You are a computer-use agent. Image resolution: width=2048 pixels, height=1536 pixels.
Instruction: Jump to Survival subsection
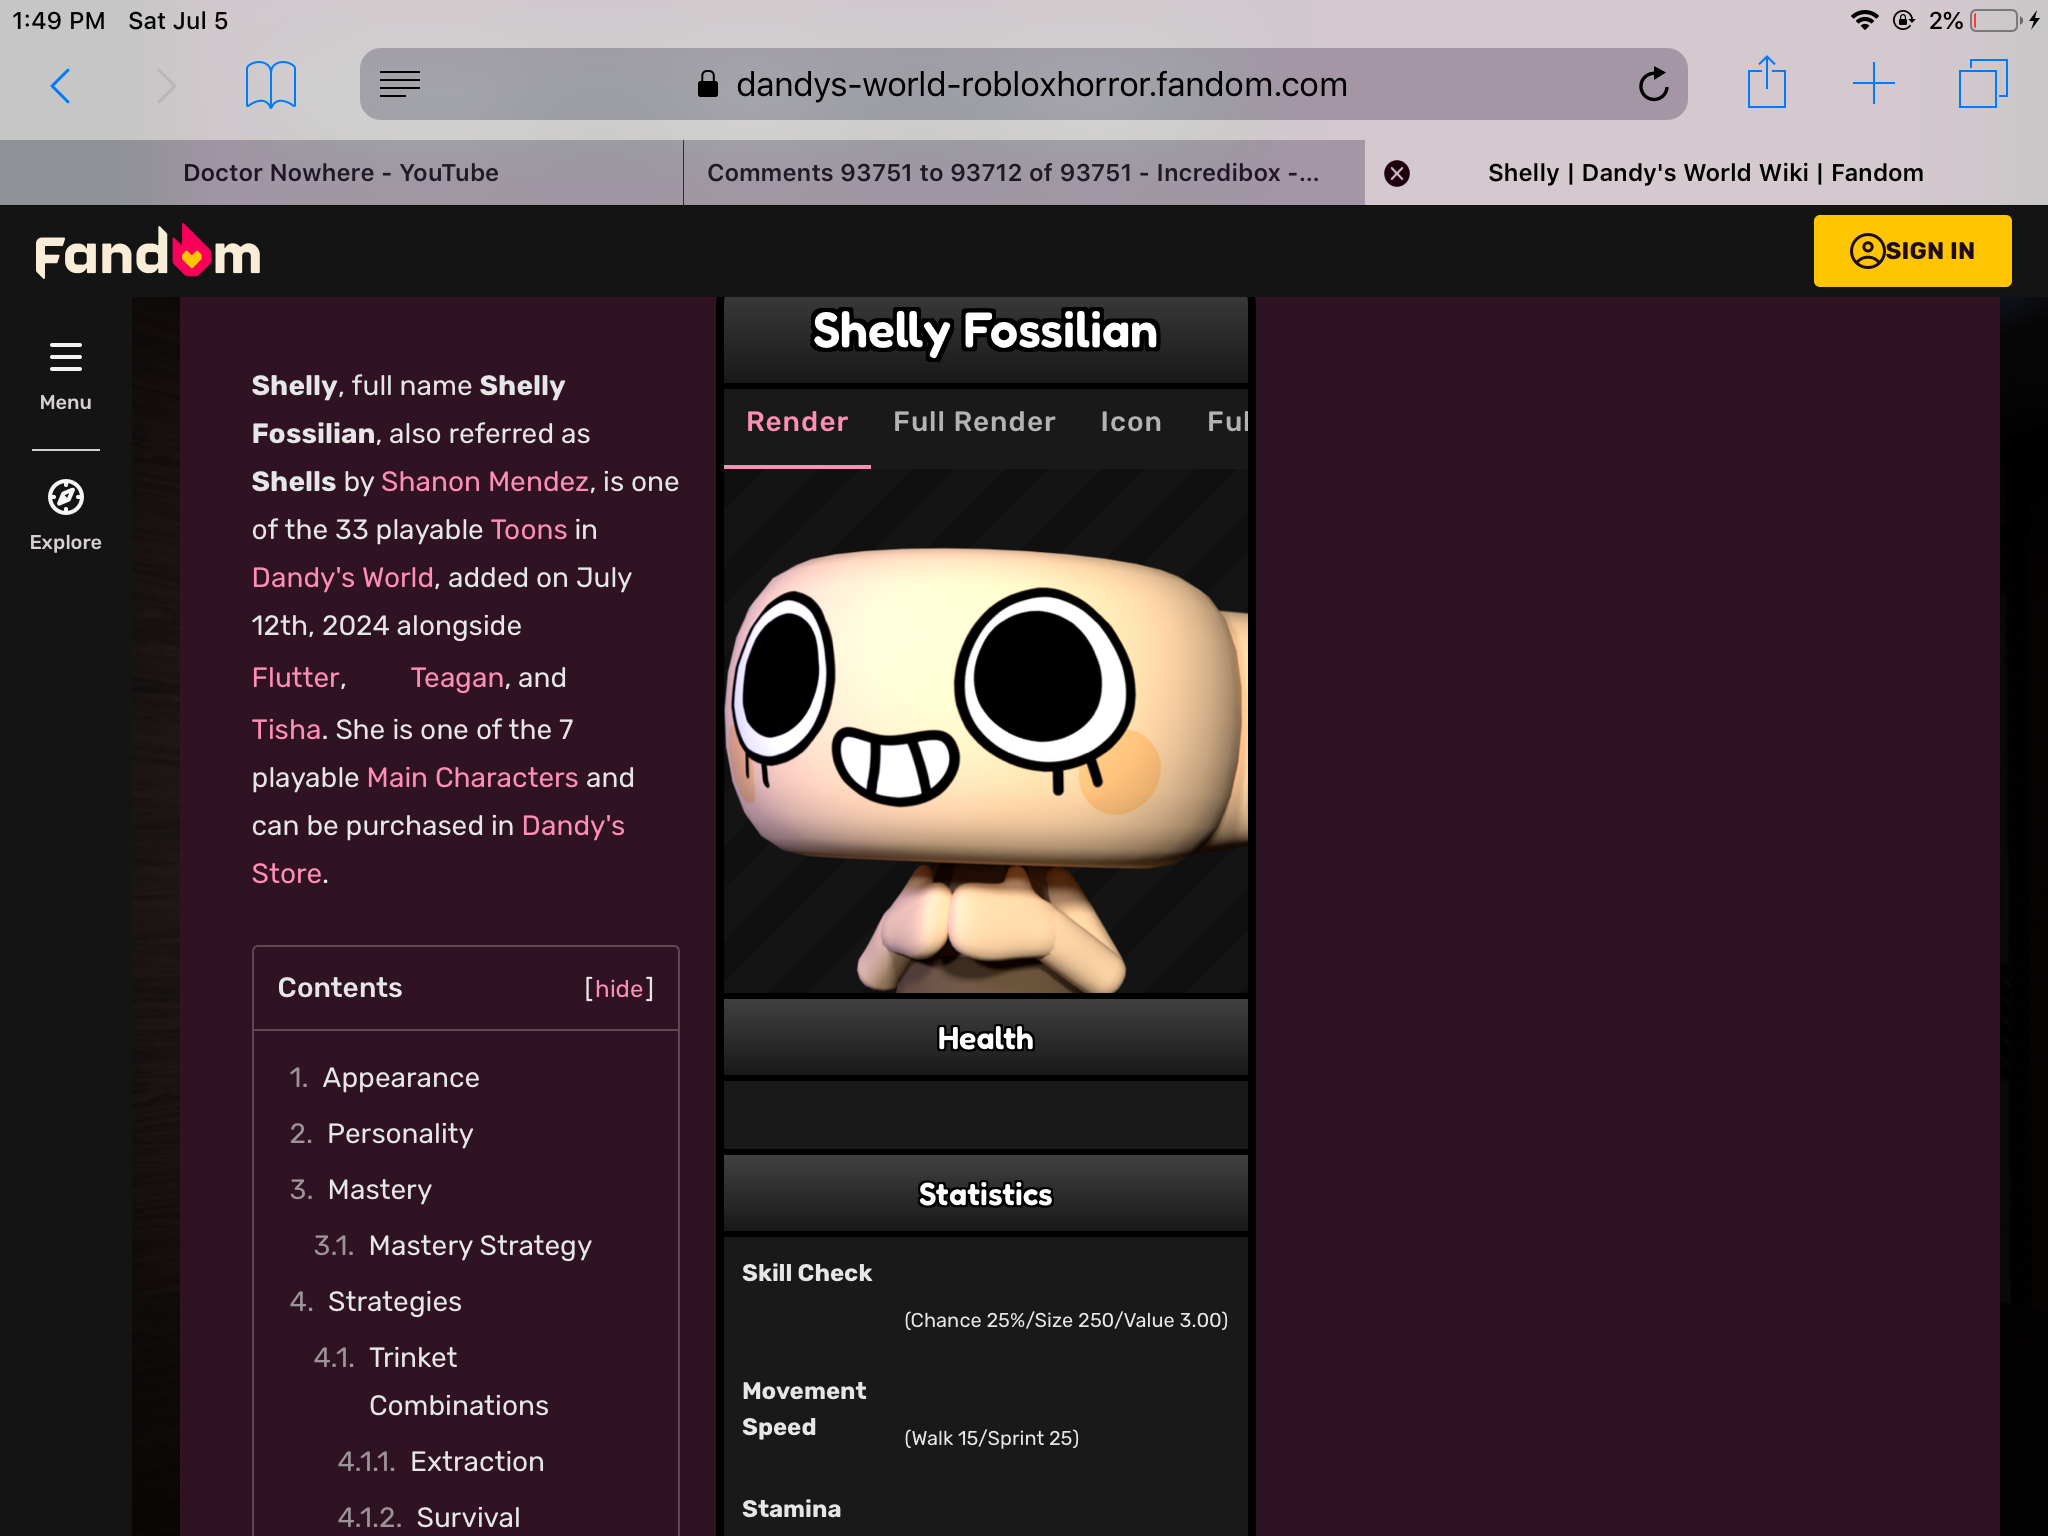click(x=468, y=1518)
